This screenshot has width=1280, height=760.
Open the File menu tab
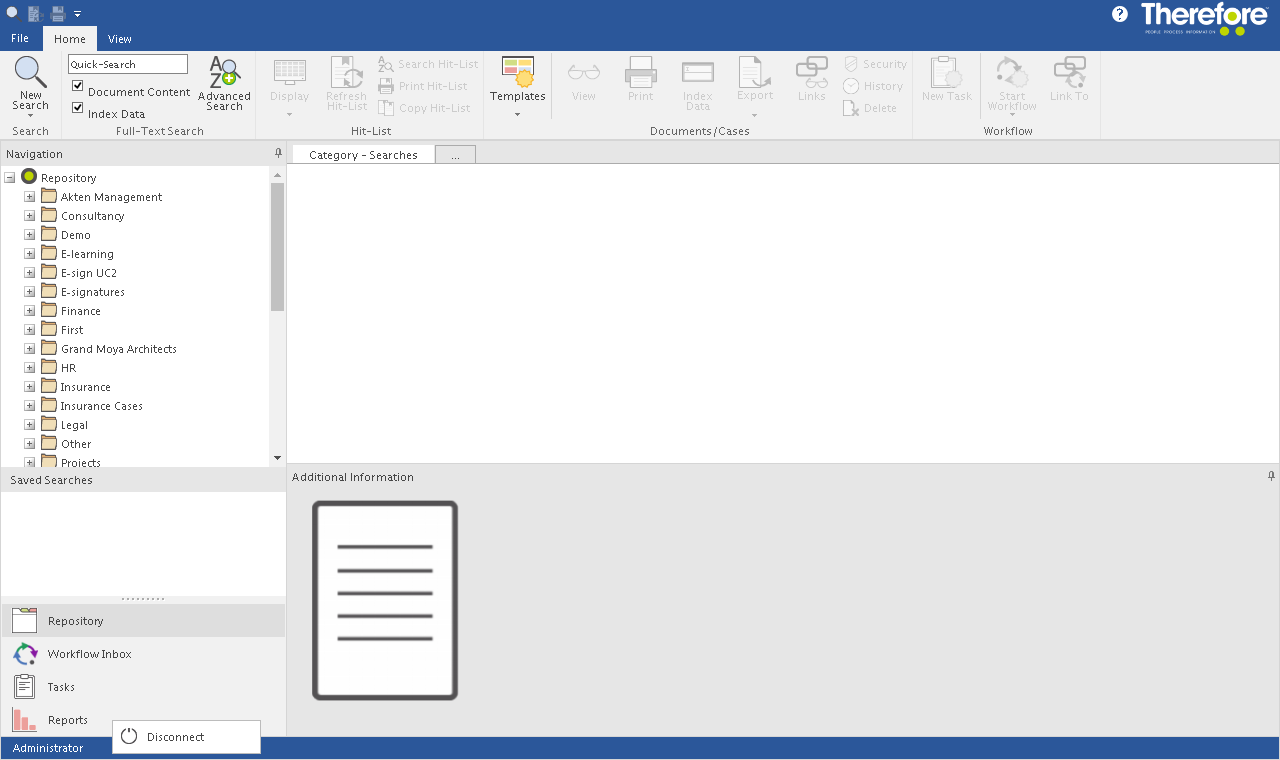coord(20,39)
